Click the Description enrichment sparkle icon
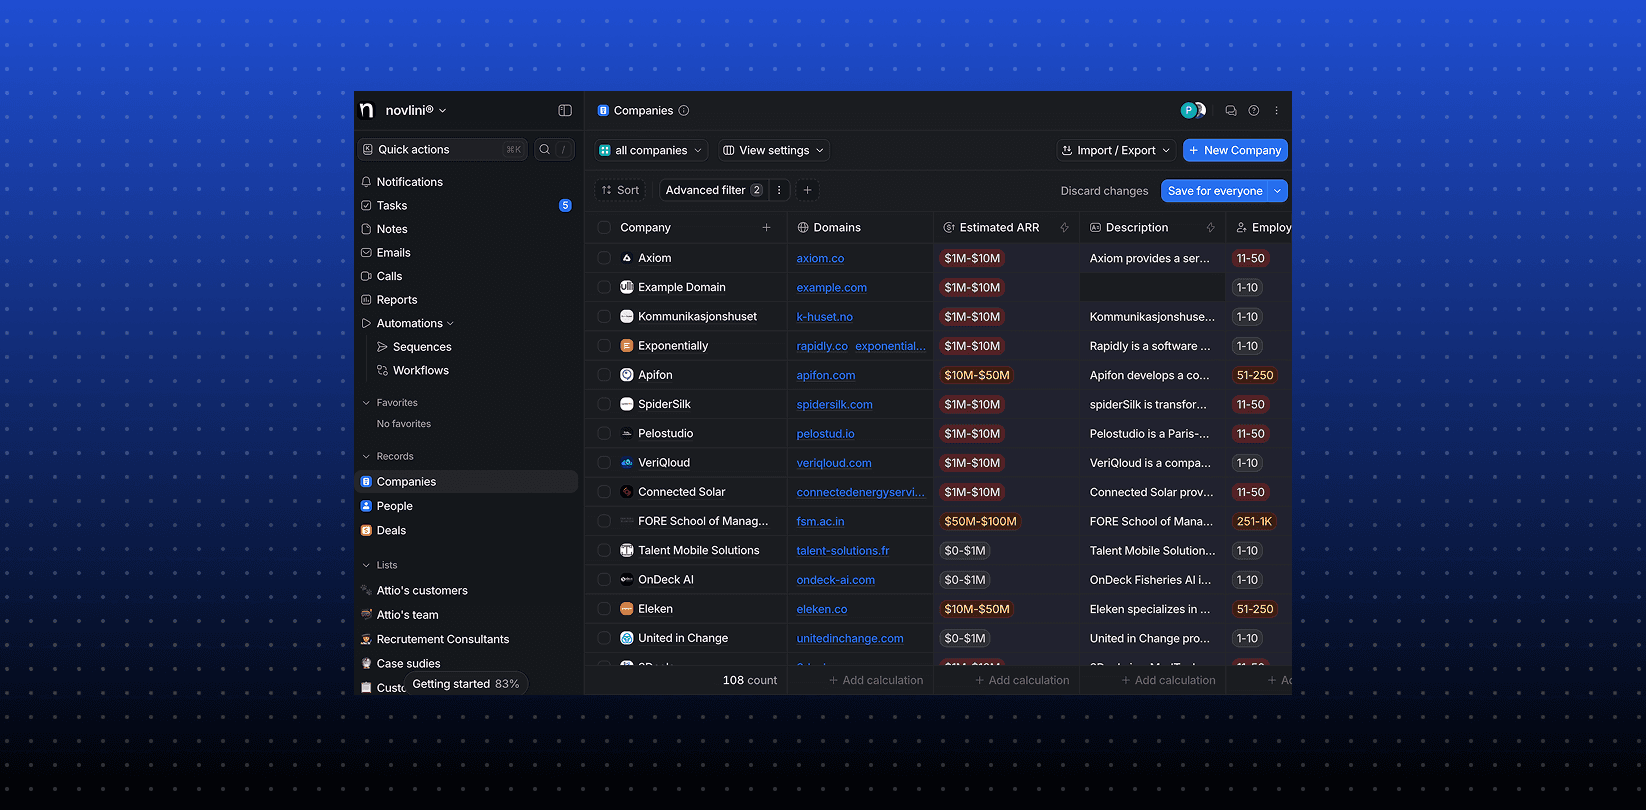The image size is (1646, 810). pos(1210,228)
